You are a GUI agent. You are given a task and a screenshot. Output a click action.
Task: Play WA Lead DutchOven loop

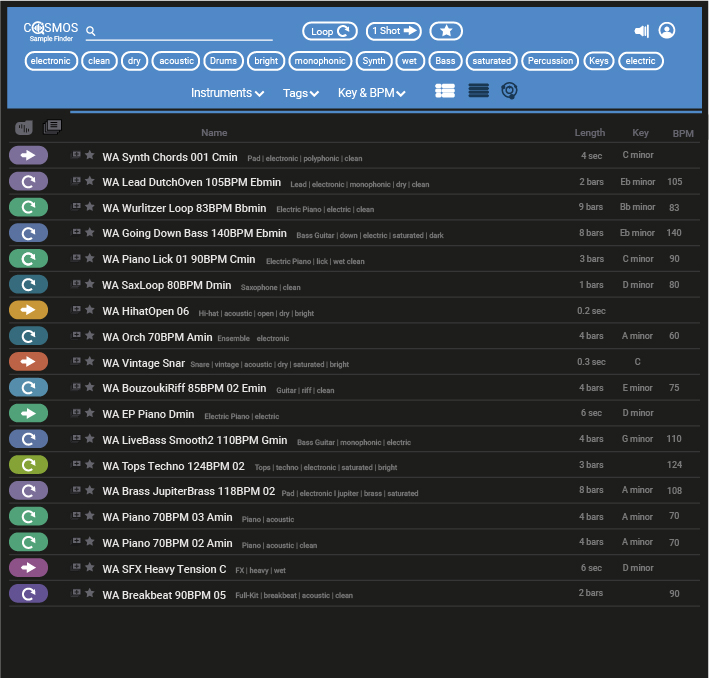click(28, 181)
